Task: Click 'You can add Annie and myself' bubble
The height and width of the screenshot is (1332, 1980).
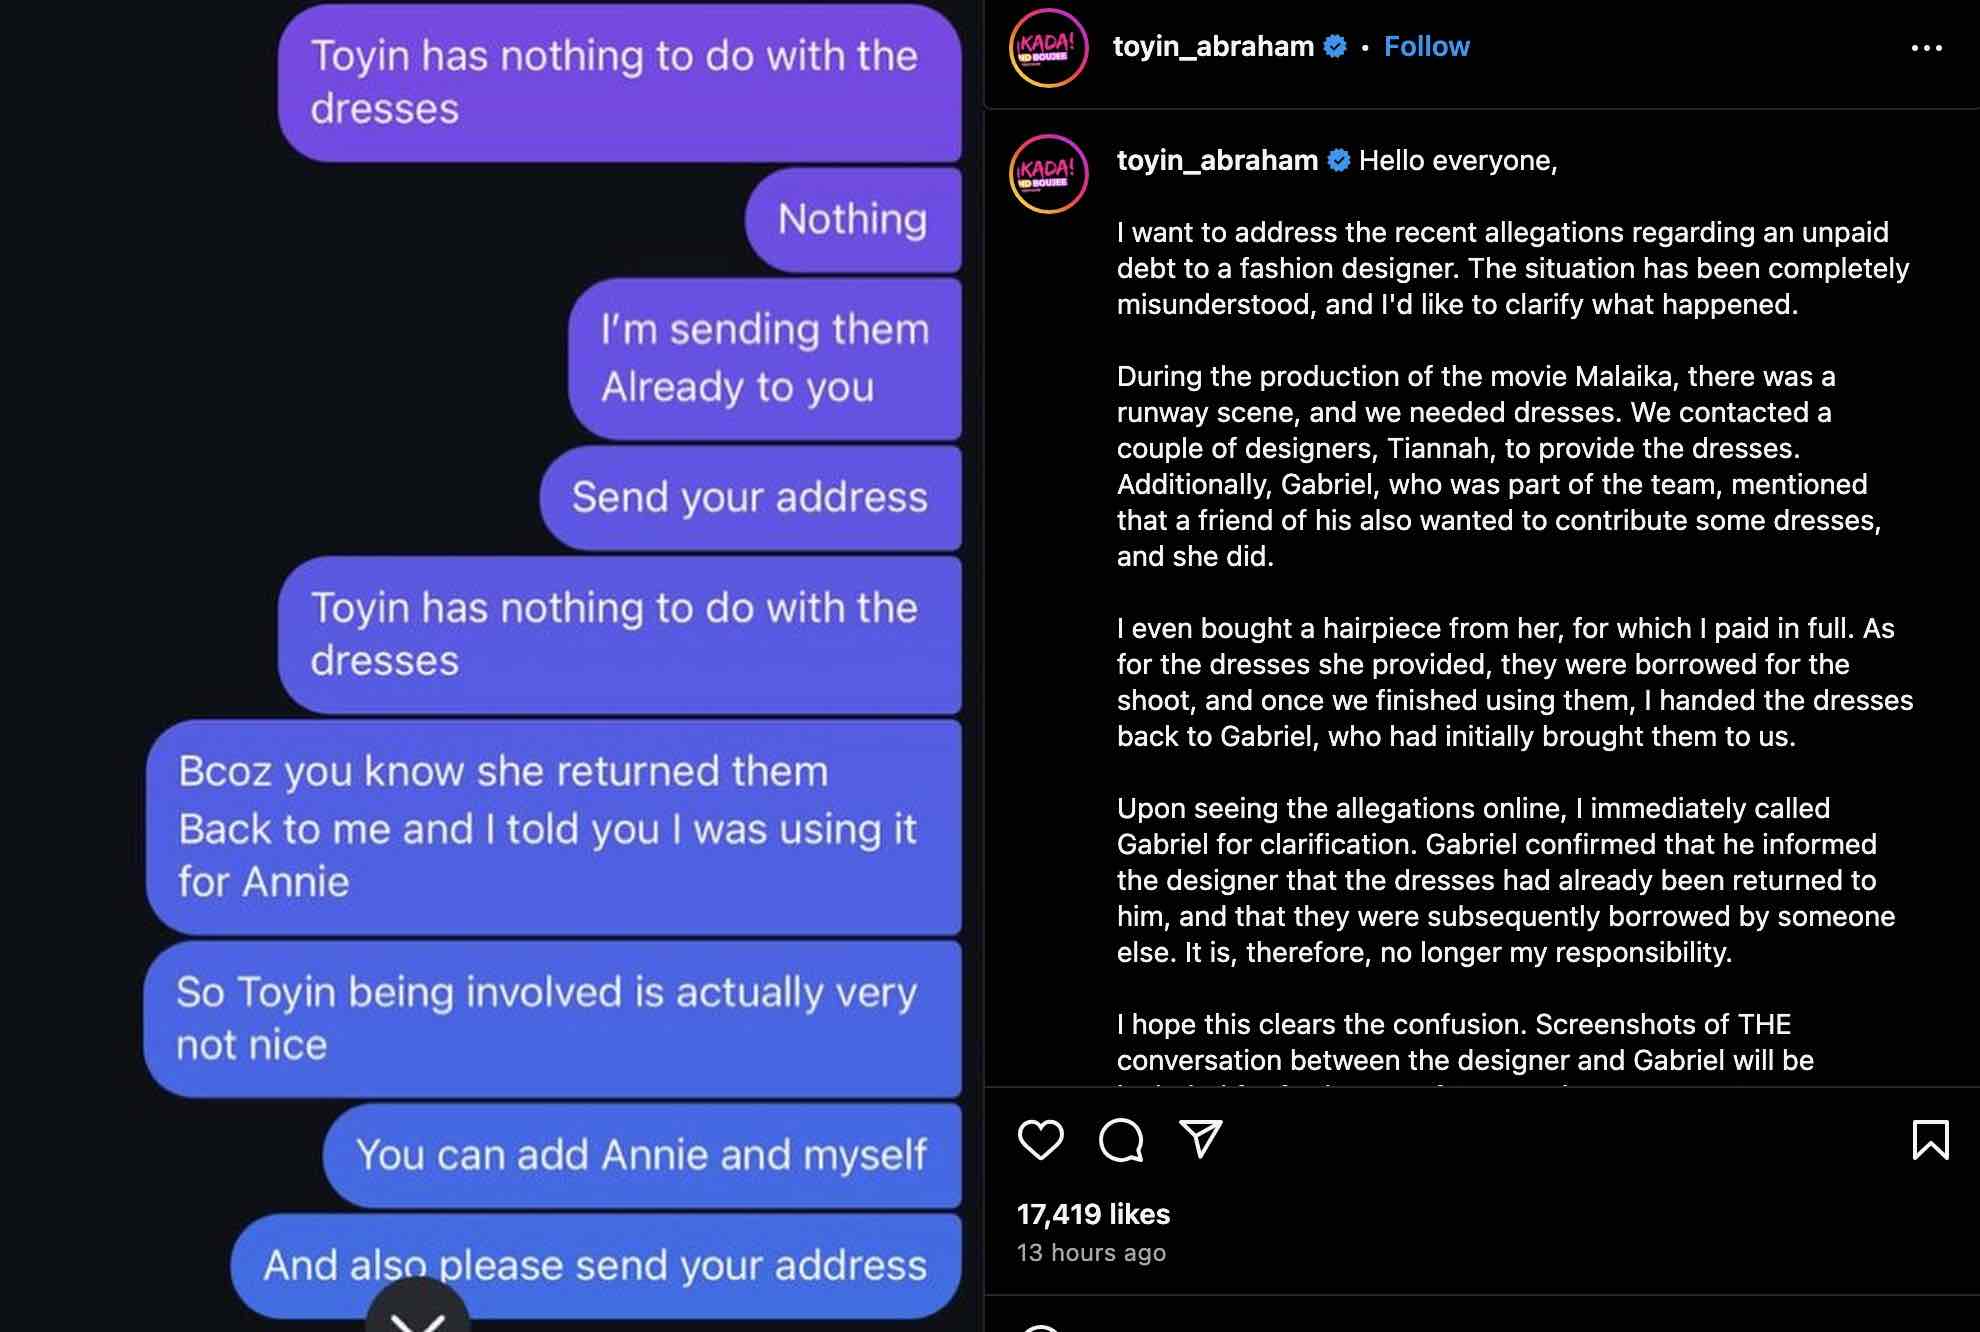Action: tap(641, 1155)
